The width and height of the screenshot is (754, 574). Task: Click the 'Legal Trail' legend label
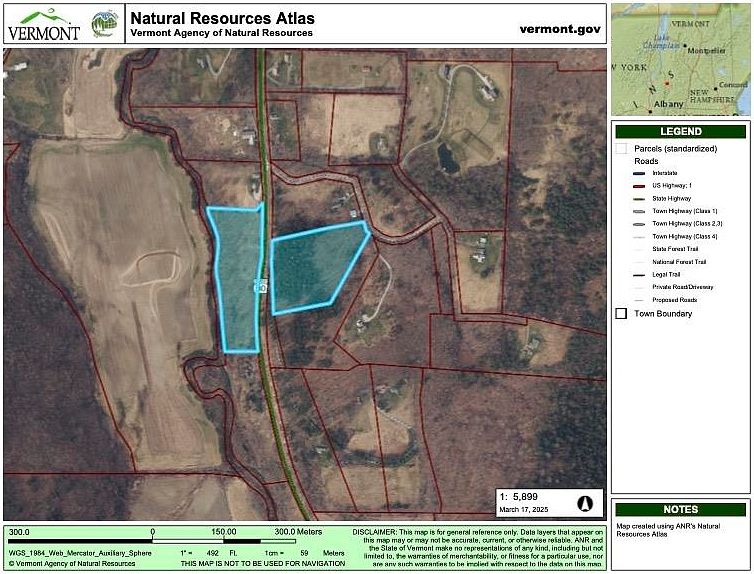(x=666, y=275)
